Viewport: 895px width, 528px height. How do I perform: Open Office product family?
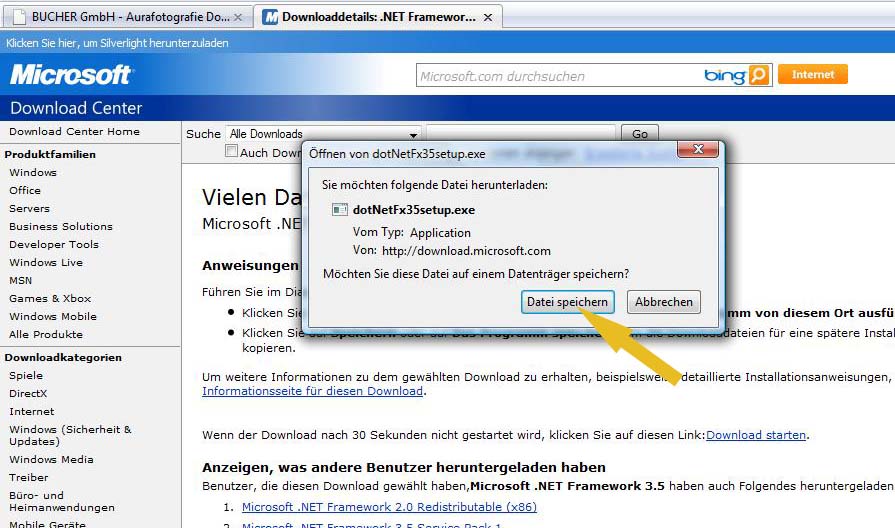coord(25,190)
